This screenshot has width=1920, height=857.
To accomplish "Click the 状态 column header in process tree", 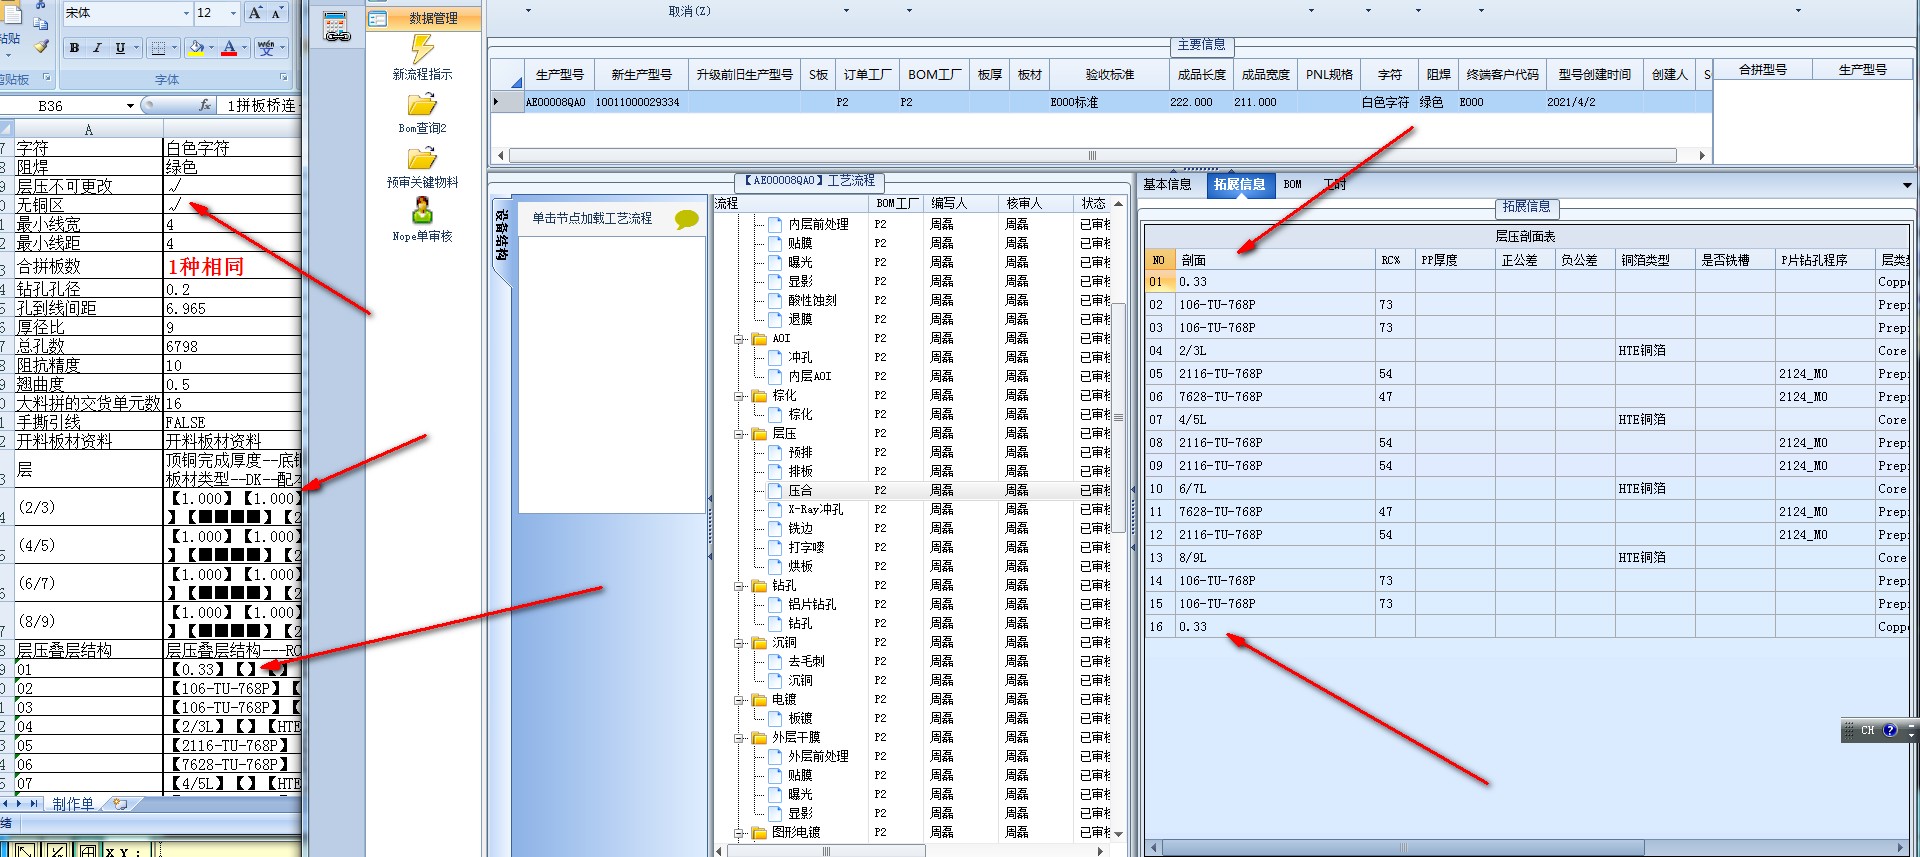I will coord(1093,204).
